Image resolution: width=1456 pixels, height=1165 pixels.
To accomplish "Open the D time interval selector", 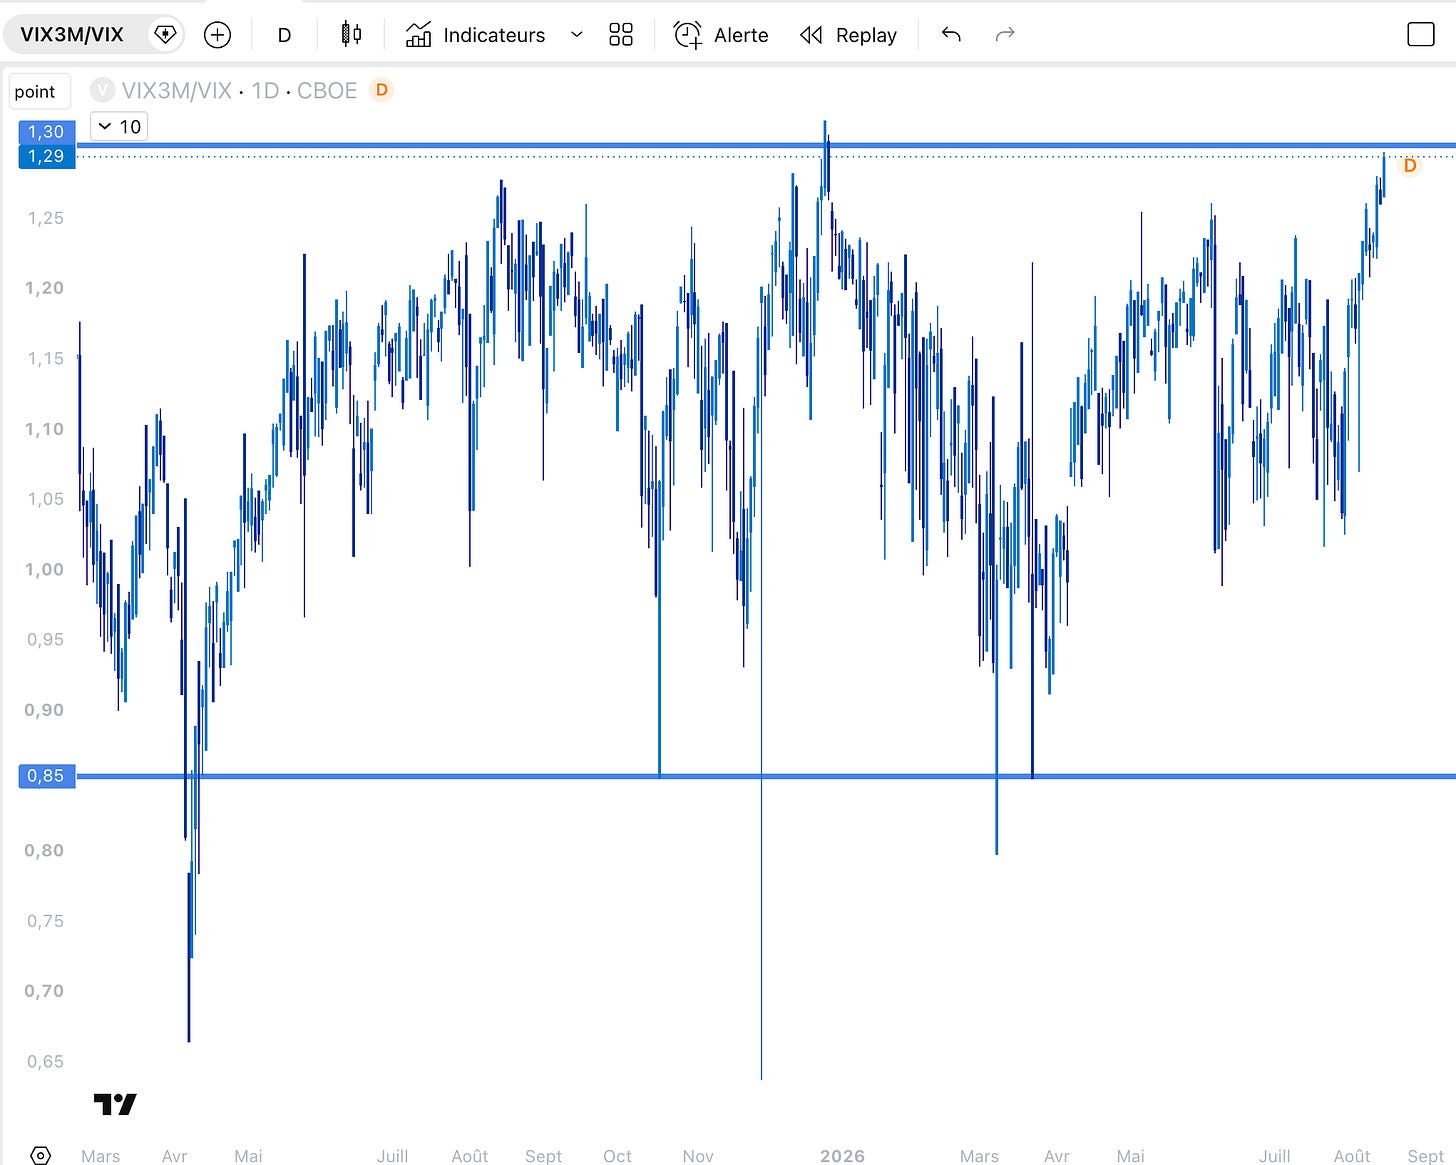I will click(x=284, y=35).
